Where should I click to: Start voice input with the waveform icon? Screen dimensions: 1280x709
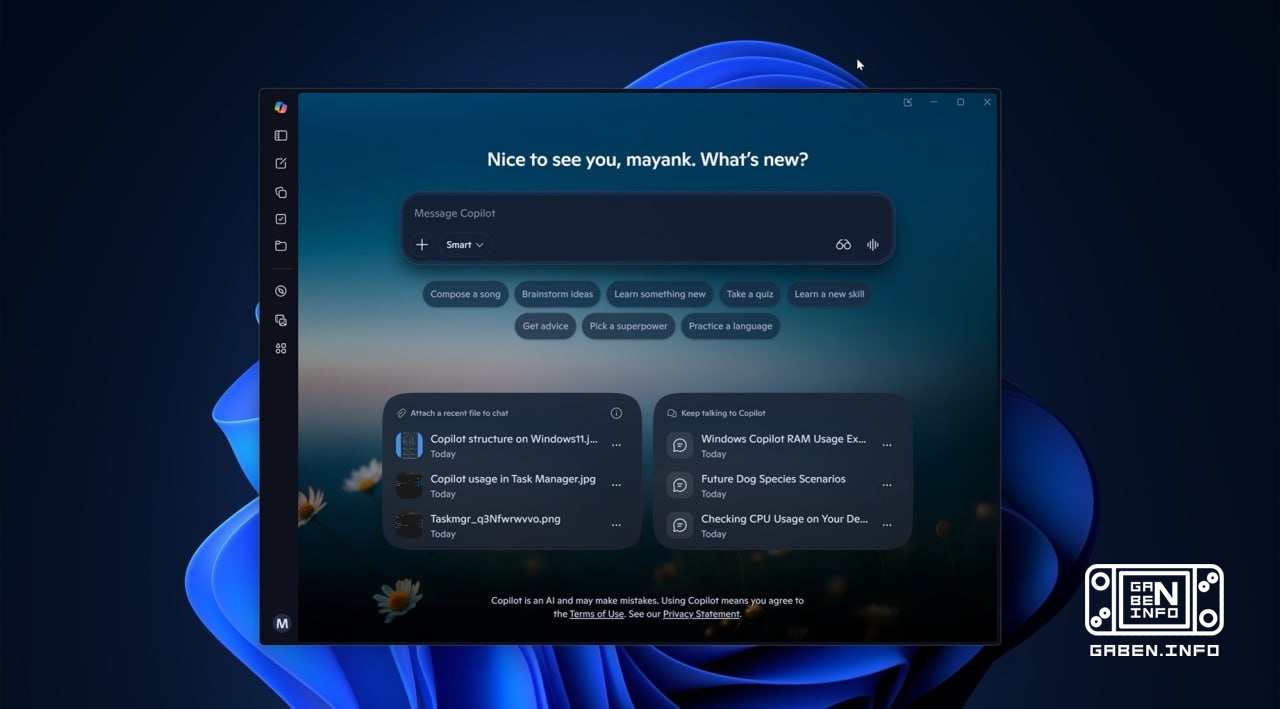coord(873,245)
